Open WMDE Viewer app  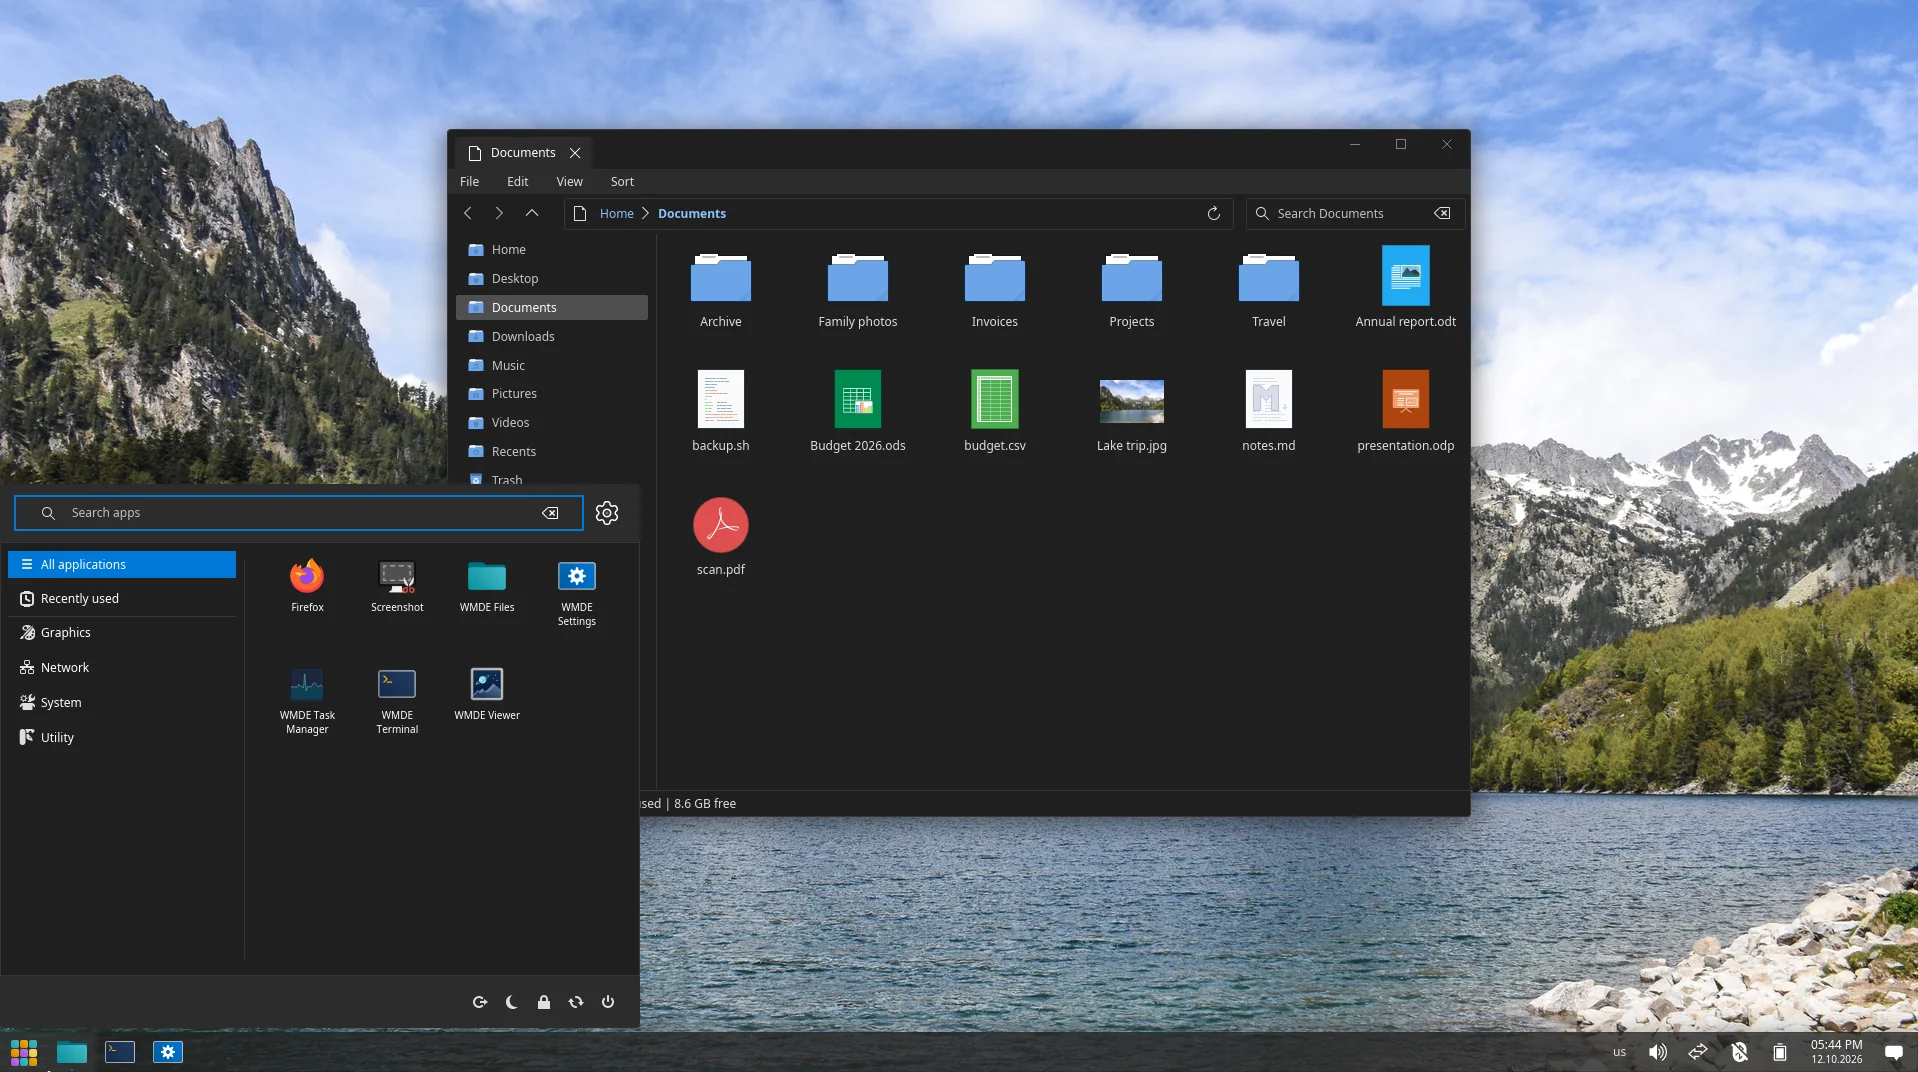[487, 695]
